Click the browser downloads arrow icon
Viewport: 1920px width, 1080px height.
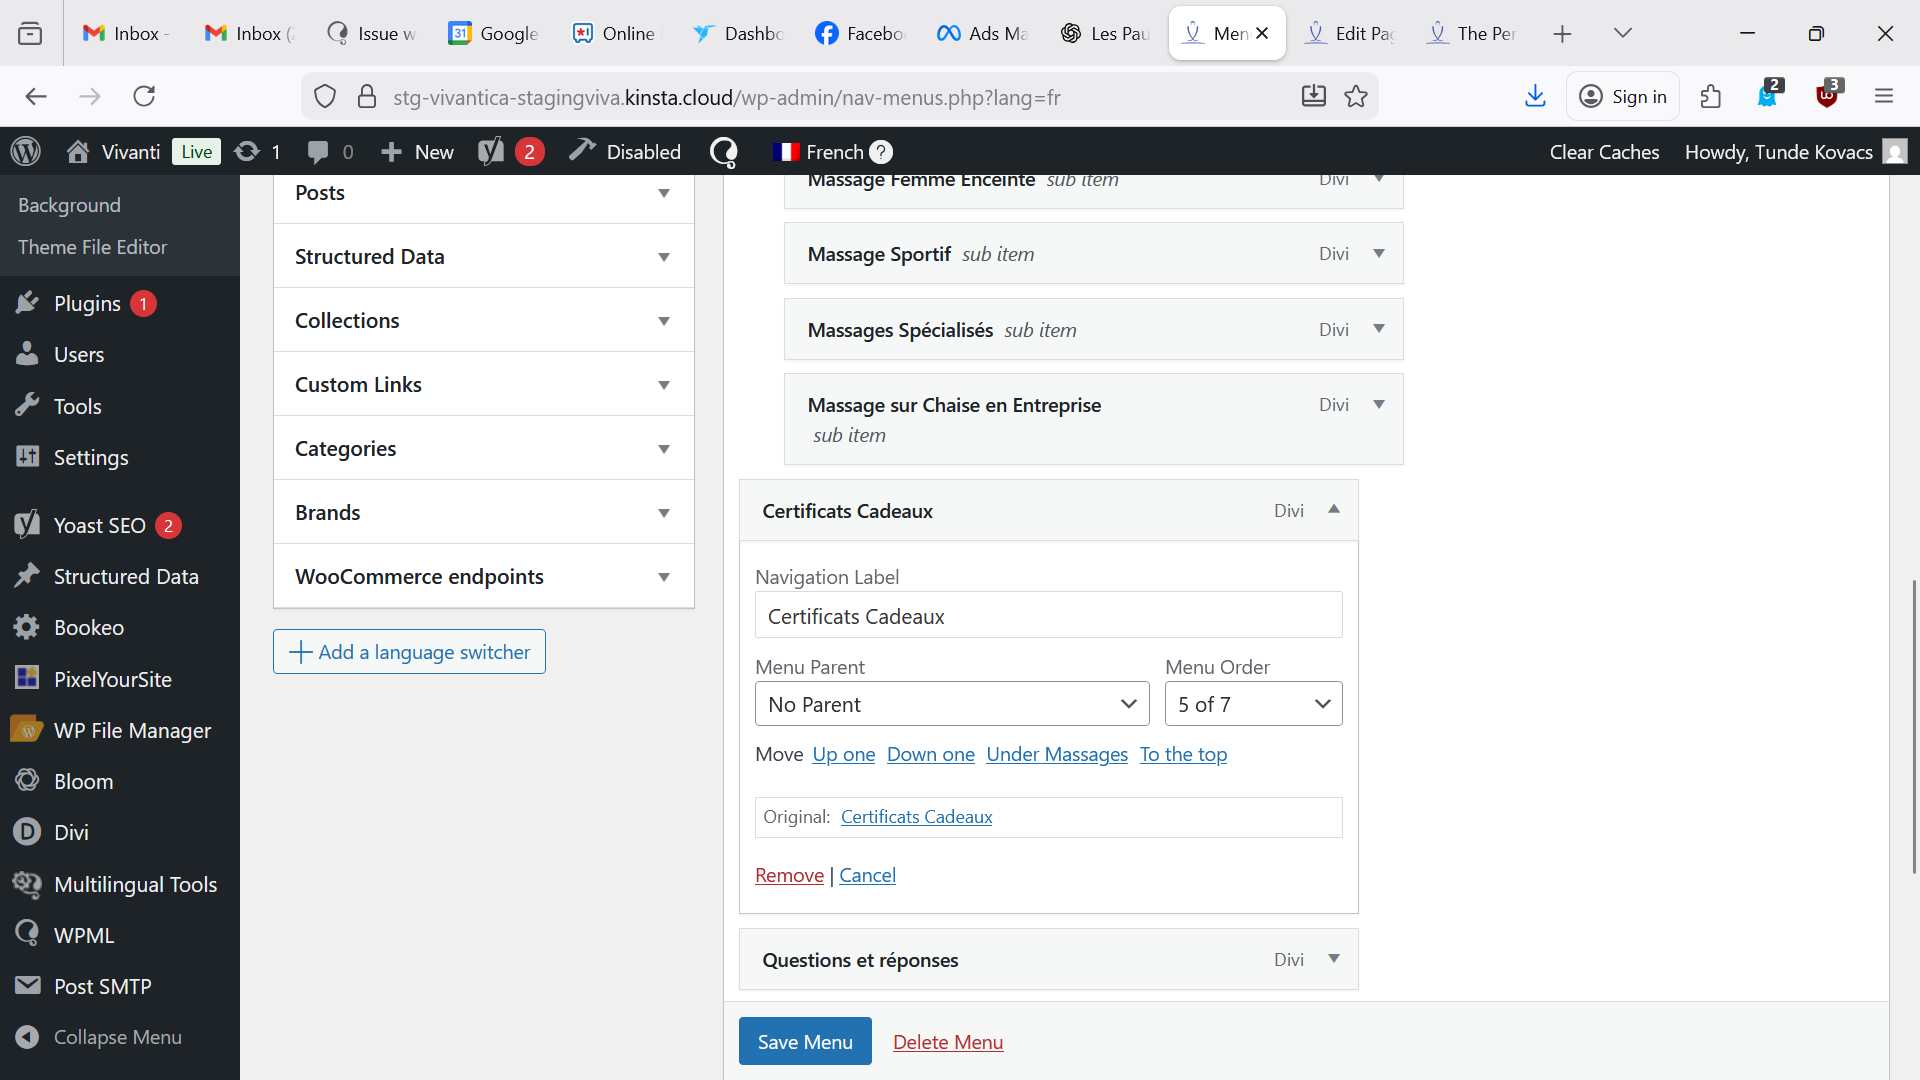(x=1535, y=96)
